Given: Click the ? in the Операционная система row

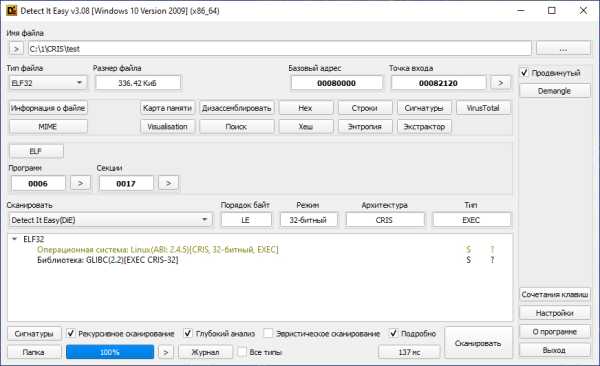Looking at the screenshot, I should [x=492, y=250].
